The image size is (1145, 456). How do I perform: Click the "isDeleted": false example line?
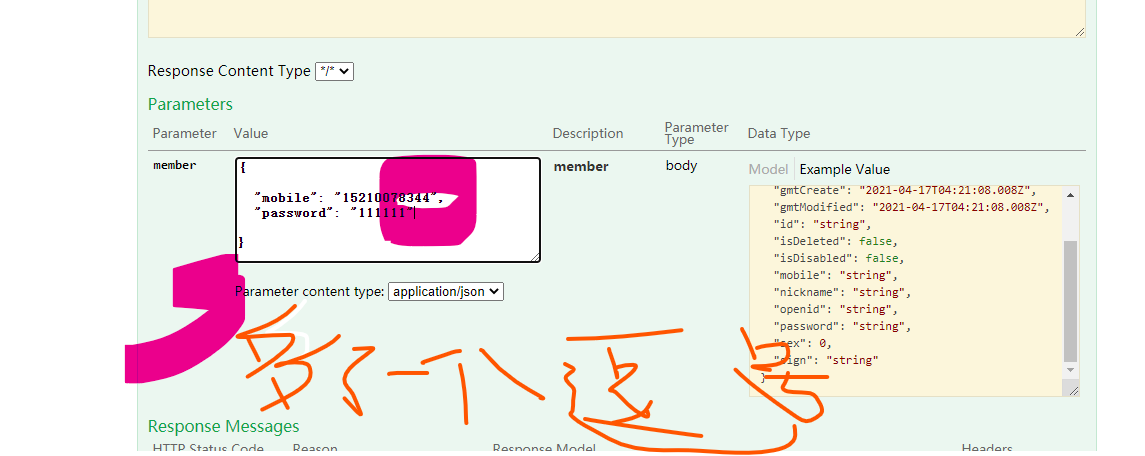click(x=835, y=241)
